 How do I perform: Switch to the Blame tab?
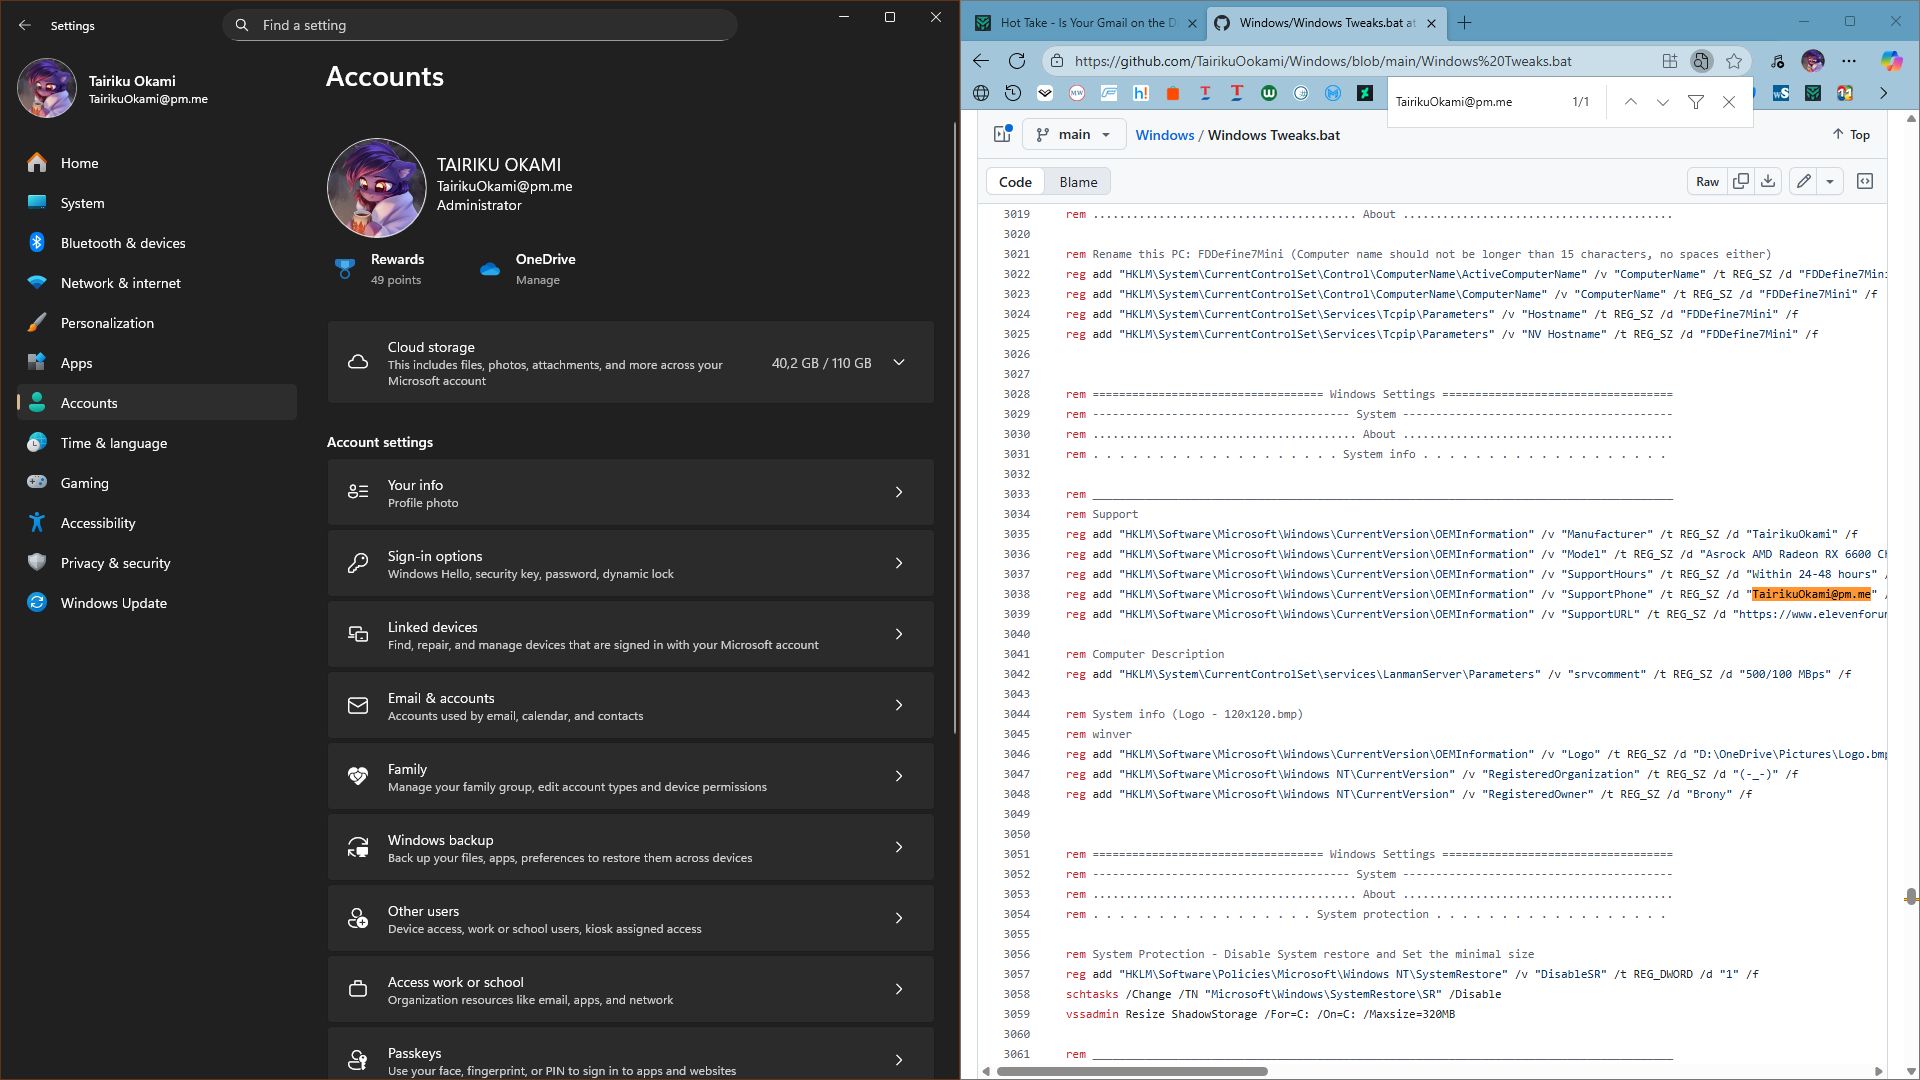pyautogui.click(x=1078, y=182)
